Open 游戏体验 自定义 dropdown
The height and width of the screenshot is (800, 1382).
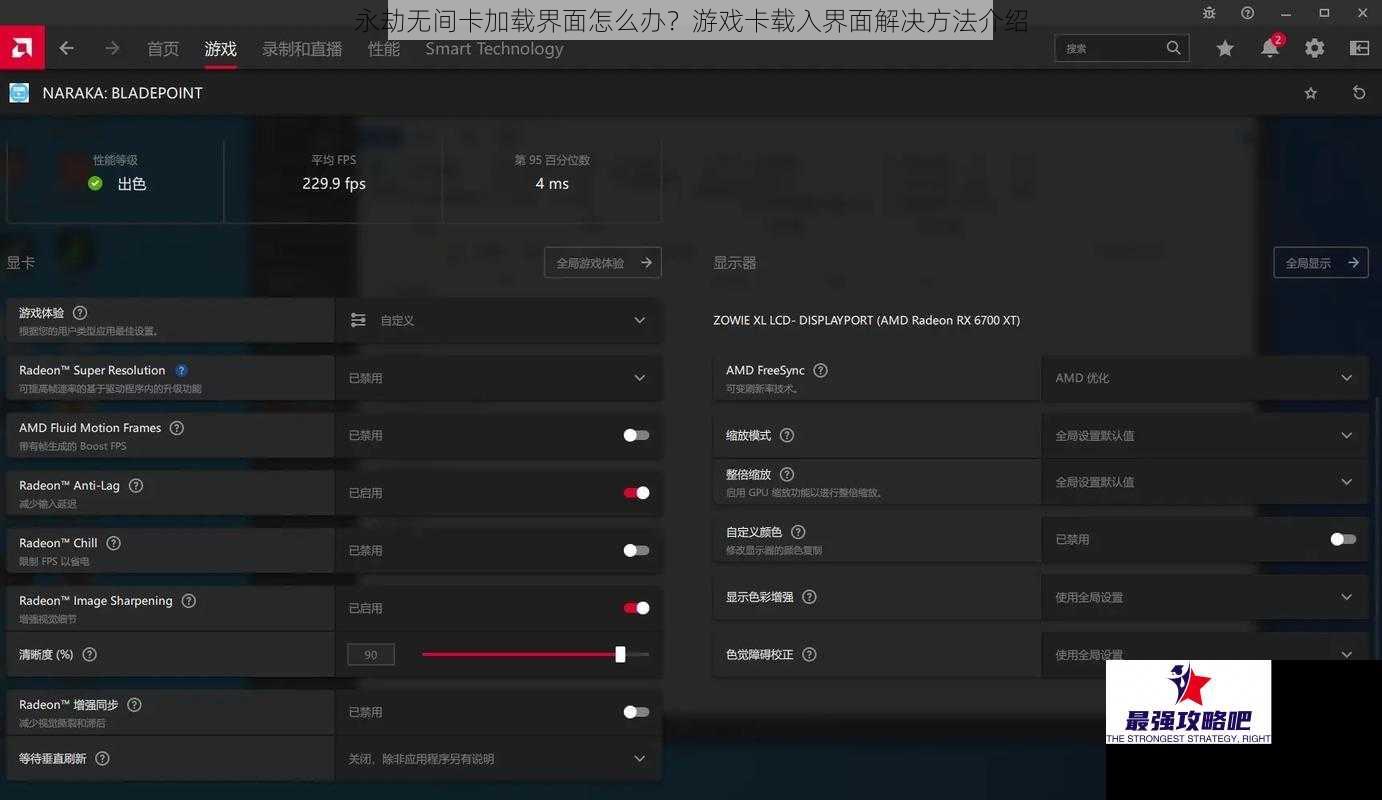[498, 320]
